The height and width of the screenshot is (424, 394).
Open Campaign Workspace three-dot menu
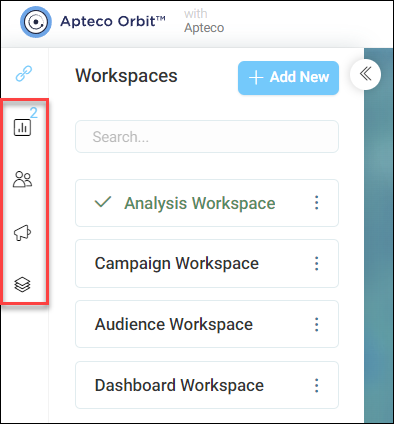[317, 263]
